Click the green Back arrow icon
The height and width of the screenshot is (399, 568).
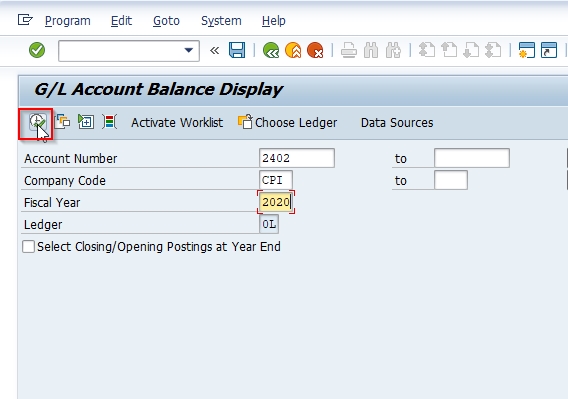click(271, 50)
